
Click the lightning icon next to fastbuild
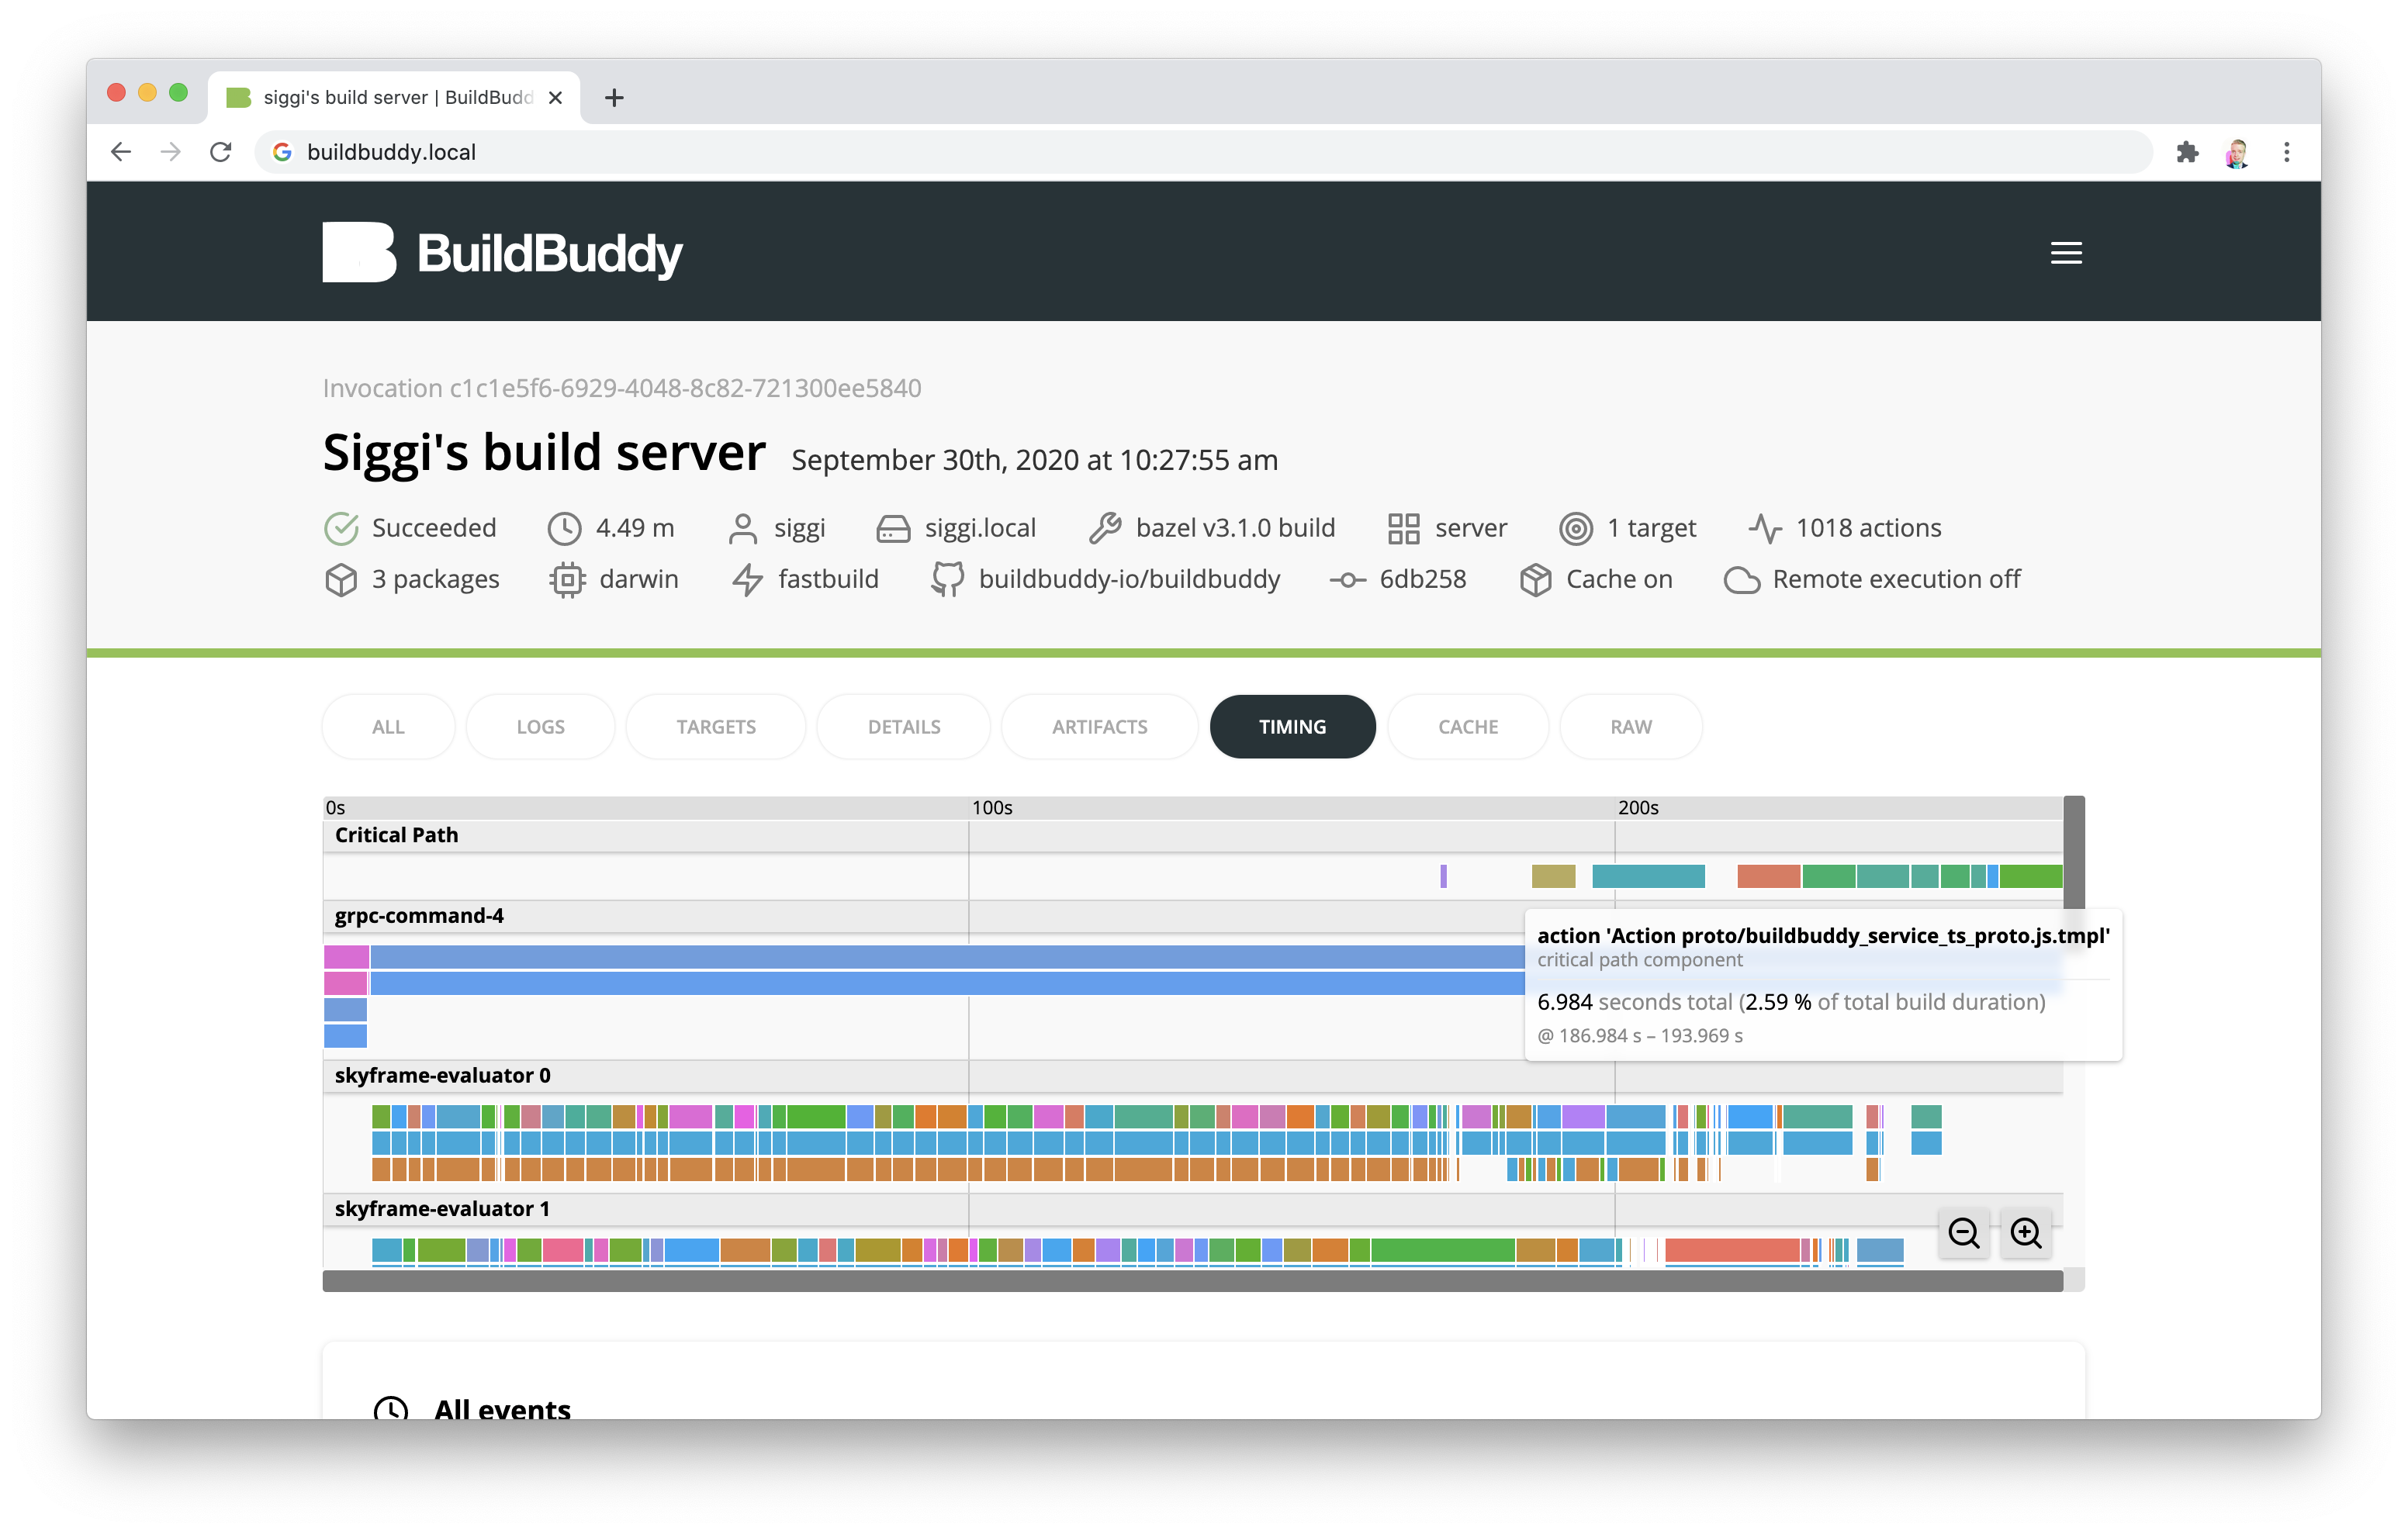pos(747,580)
